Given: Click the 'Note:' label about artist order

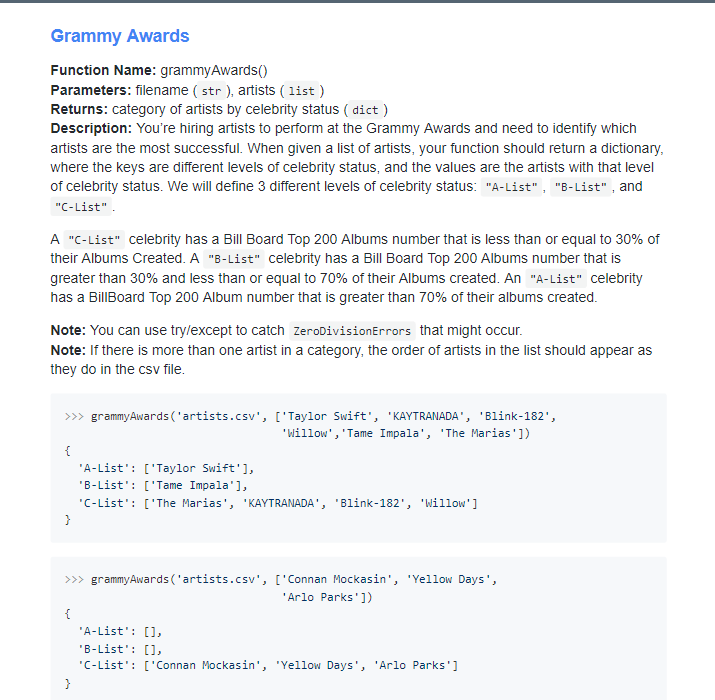Looking at the screenshot, I should [x=68, y=350].
